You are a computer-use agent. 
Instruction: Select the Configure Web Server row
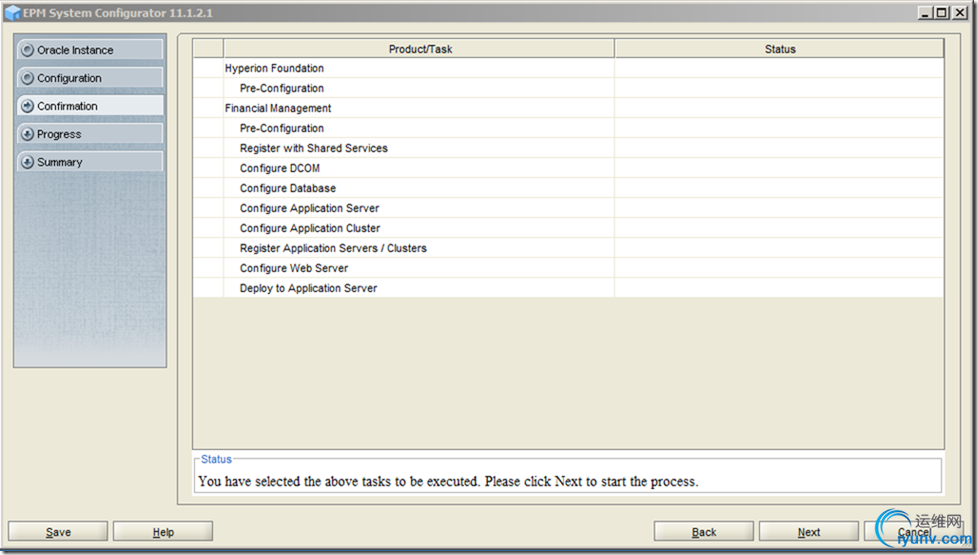(x=568, y=268)
